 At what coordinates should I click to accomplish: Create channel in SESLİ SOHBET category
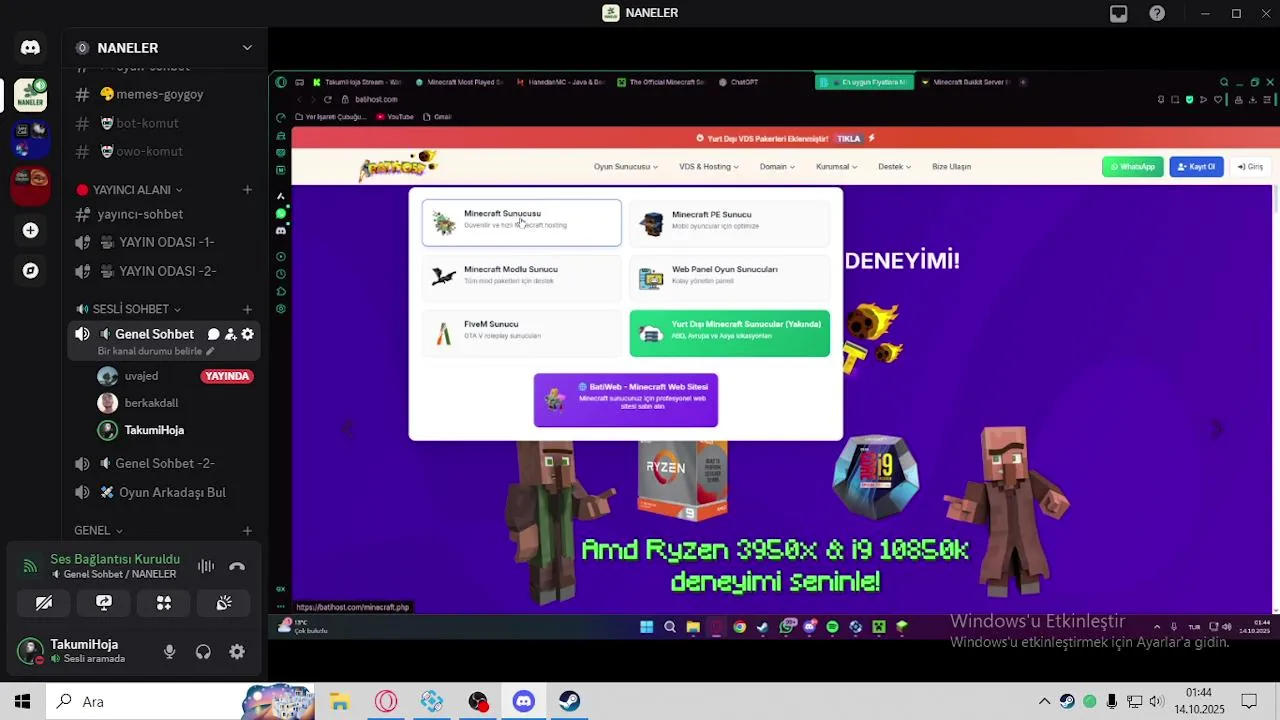point(247,309)
